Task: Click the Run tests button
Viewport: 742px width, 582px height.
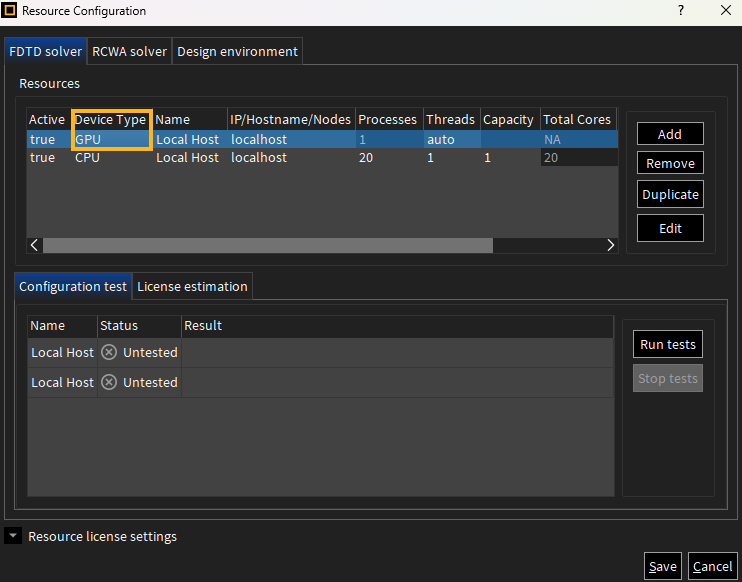Action: click(x=668, y=344)
